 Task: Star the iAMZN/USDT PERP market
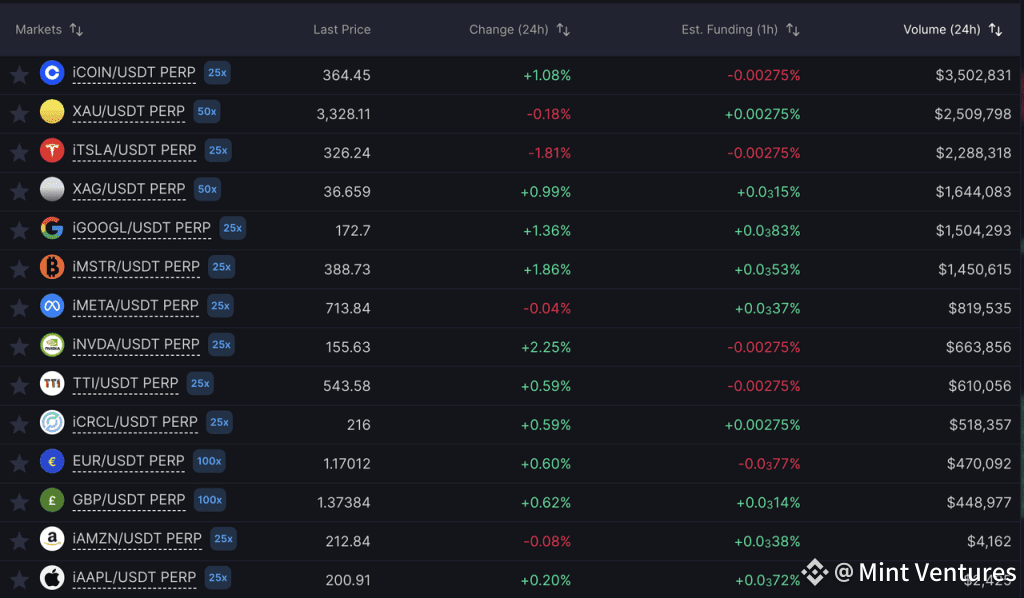[19, 541]
